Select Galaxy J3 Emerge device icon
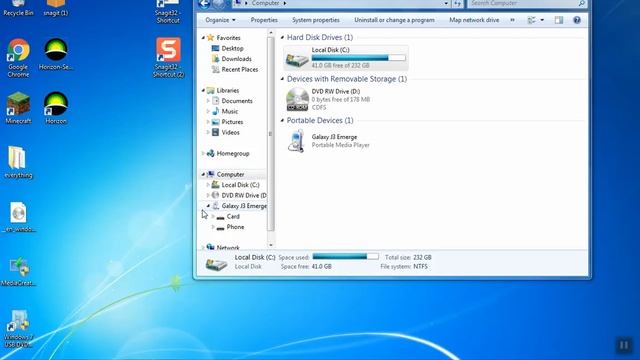Screen dimensions: 640x360 click(297, 141)
